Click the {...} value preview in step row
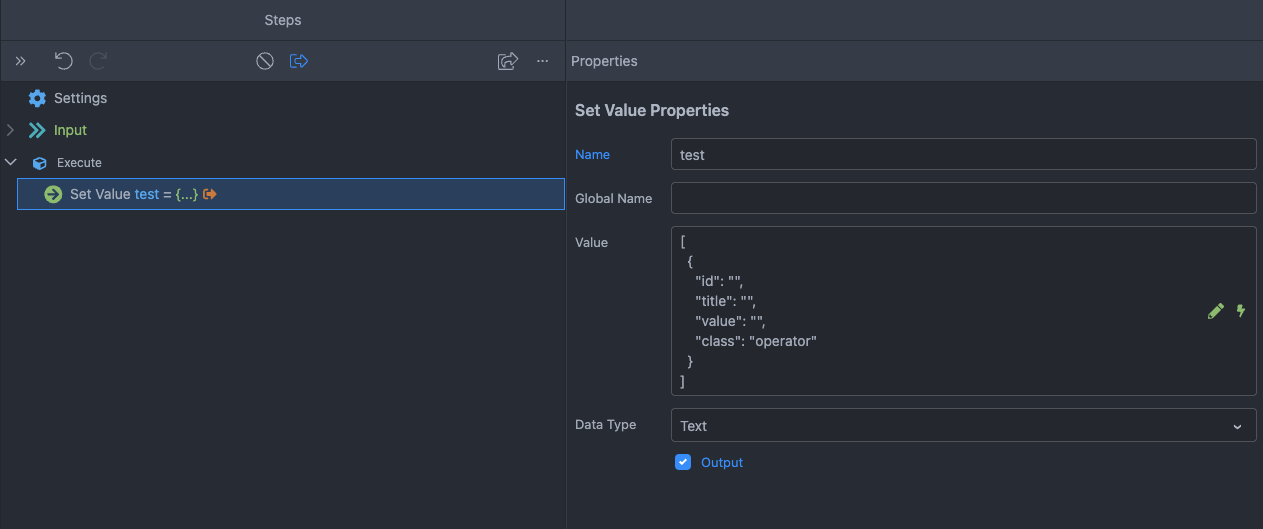Viewport: 1263px width, 529px height. [186, 194]
